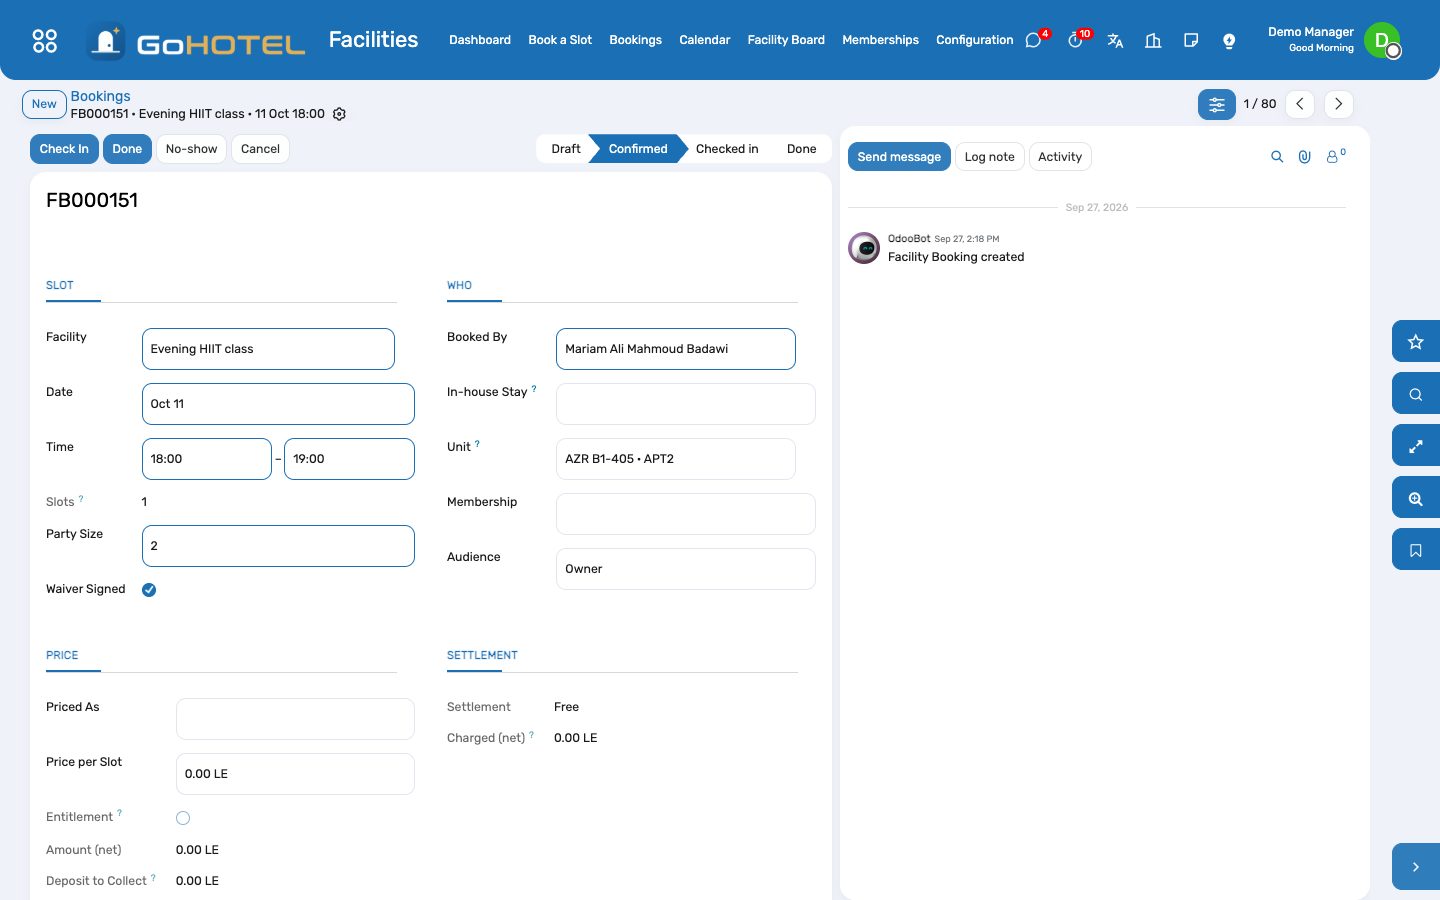Open the apps grid menu icon
The width and height of the screenshot is (1440, 900).
click(45, 40)
